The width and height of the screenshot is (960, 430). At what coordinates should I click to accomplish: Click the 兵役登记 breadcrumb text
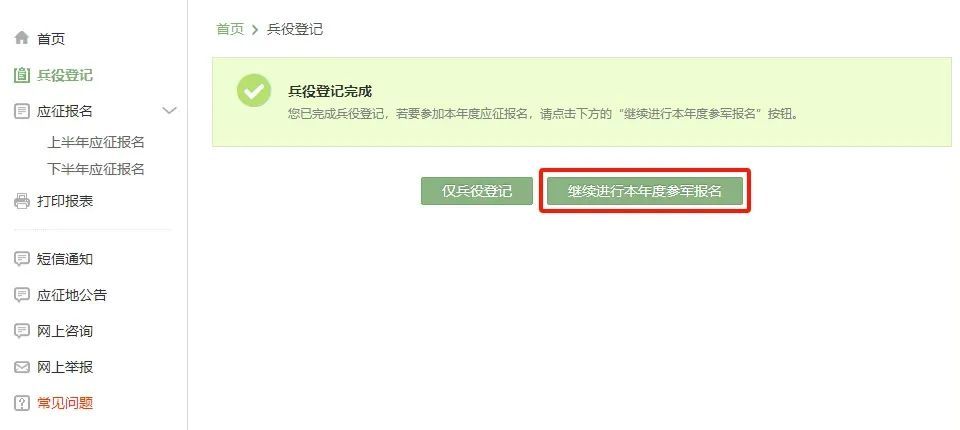click(295, 29)
